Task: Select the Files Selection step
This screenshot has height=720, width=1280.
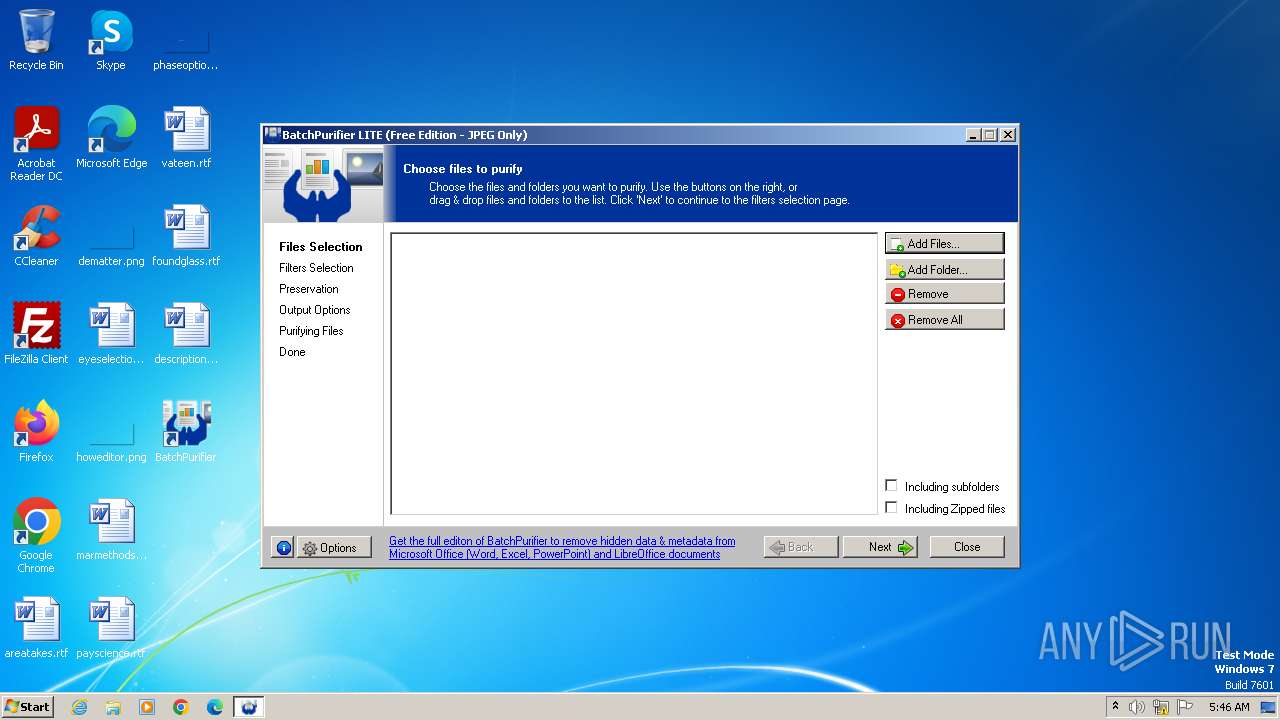Action: (x=321, y=247)
